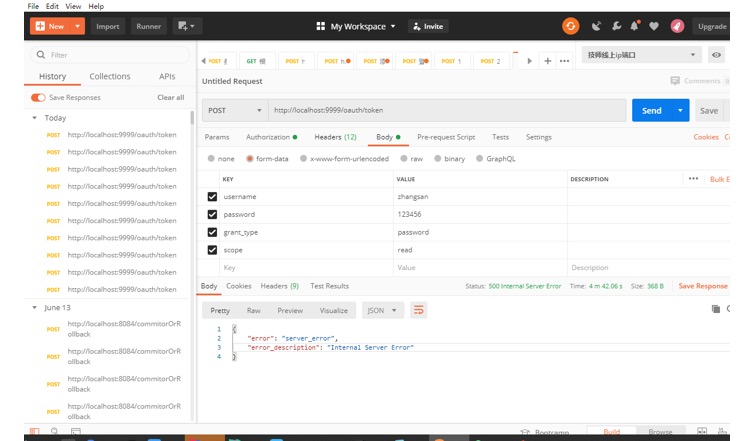This screenshot has height=441, width=754.
Task: Open the Authorization request tab
Action: [272, 137]
